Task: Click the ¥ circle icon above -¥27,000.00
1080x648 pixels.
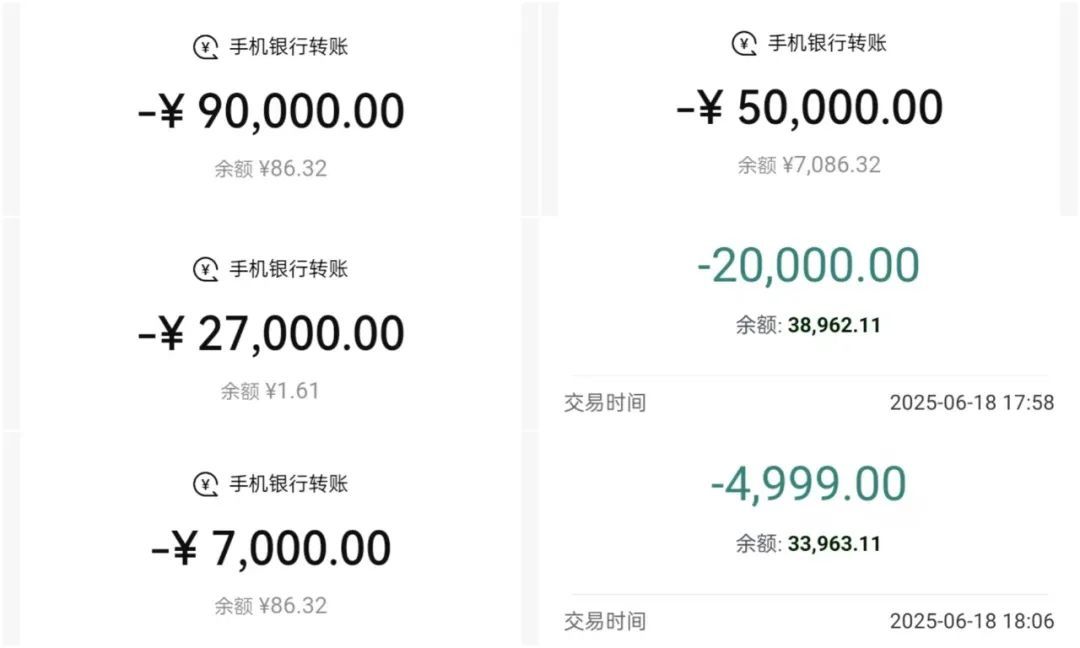Action: coord(205,268)
